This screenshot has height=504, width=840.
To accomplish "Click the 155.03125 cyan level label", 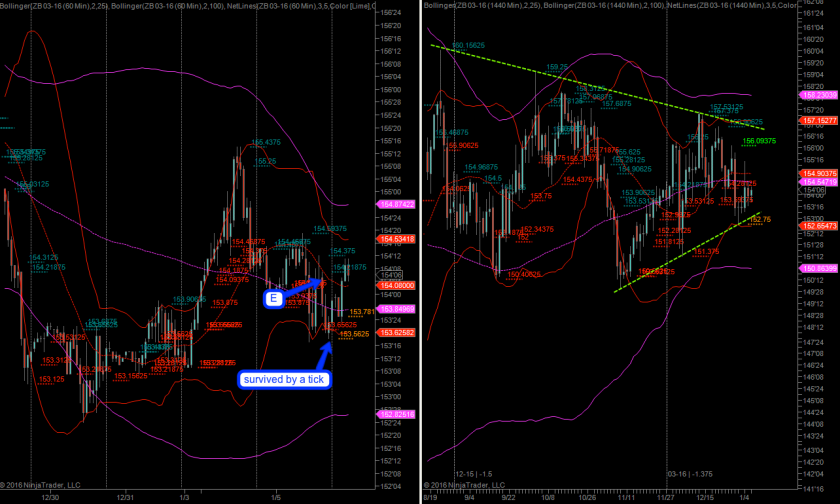I will click(x=33, y=184).
